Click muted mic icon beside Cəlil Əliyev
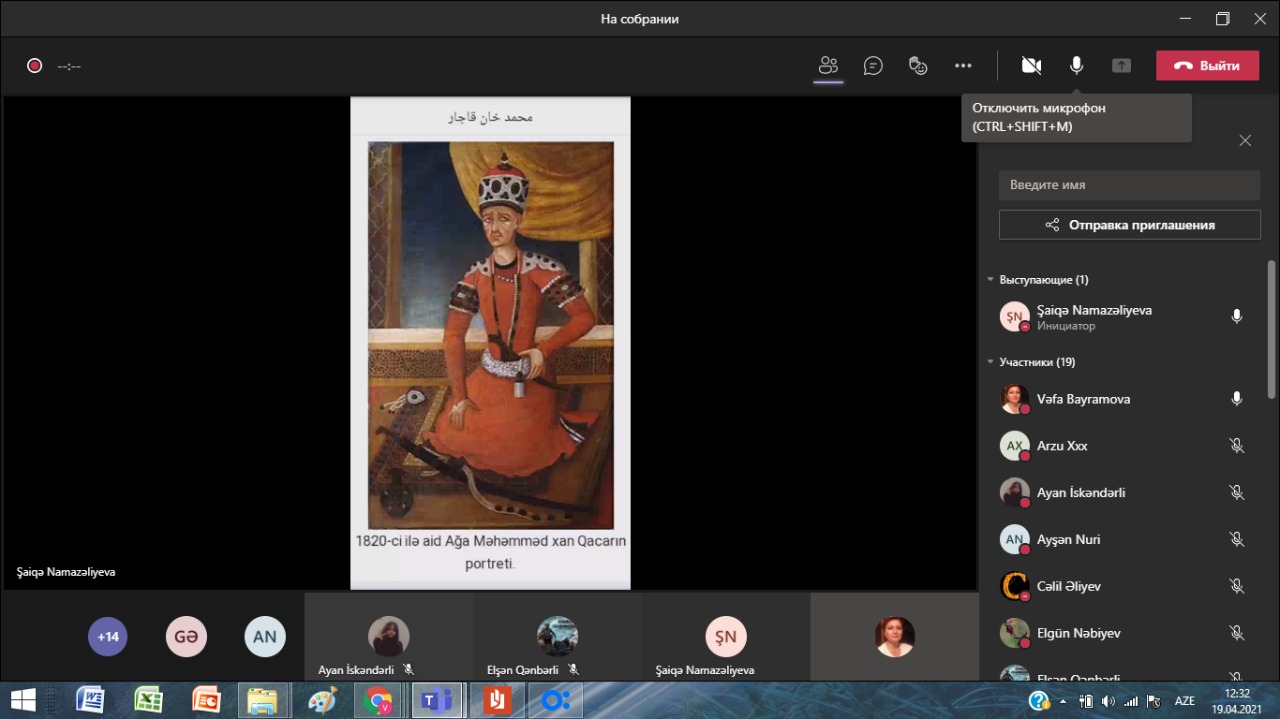This screenshot has height=719, width=1280. (x=1236, y=586)
